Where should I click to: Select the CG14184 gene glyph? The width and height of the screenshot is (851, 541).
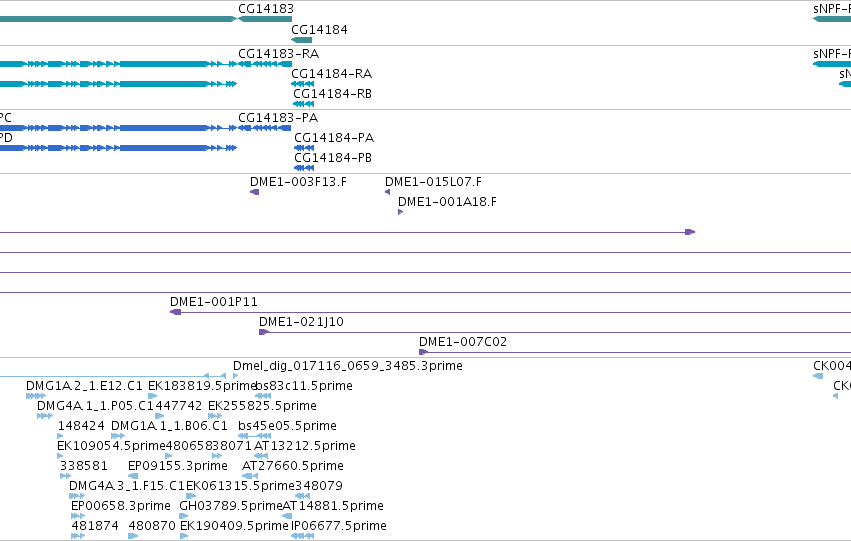[302, 40]
